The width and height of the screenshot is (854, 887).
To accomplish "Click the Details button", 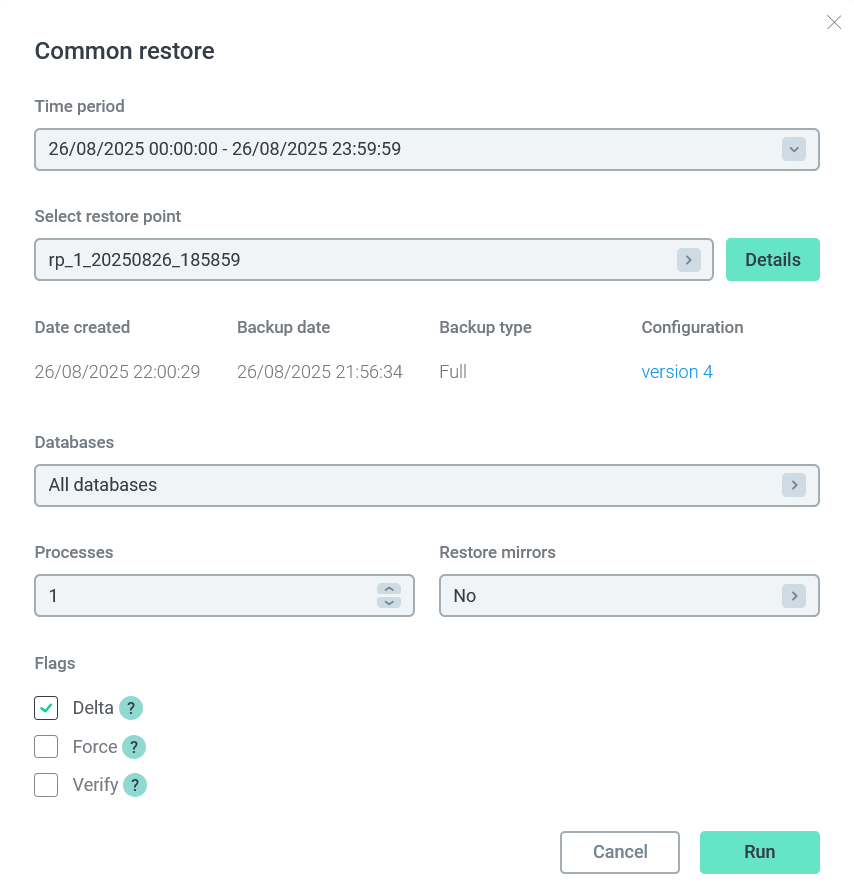I will pyautogui.click(x=772, y=259).
